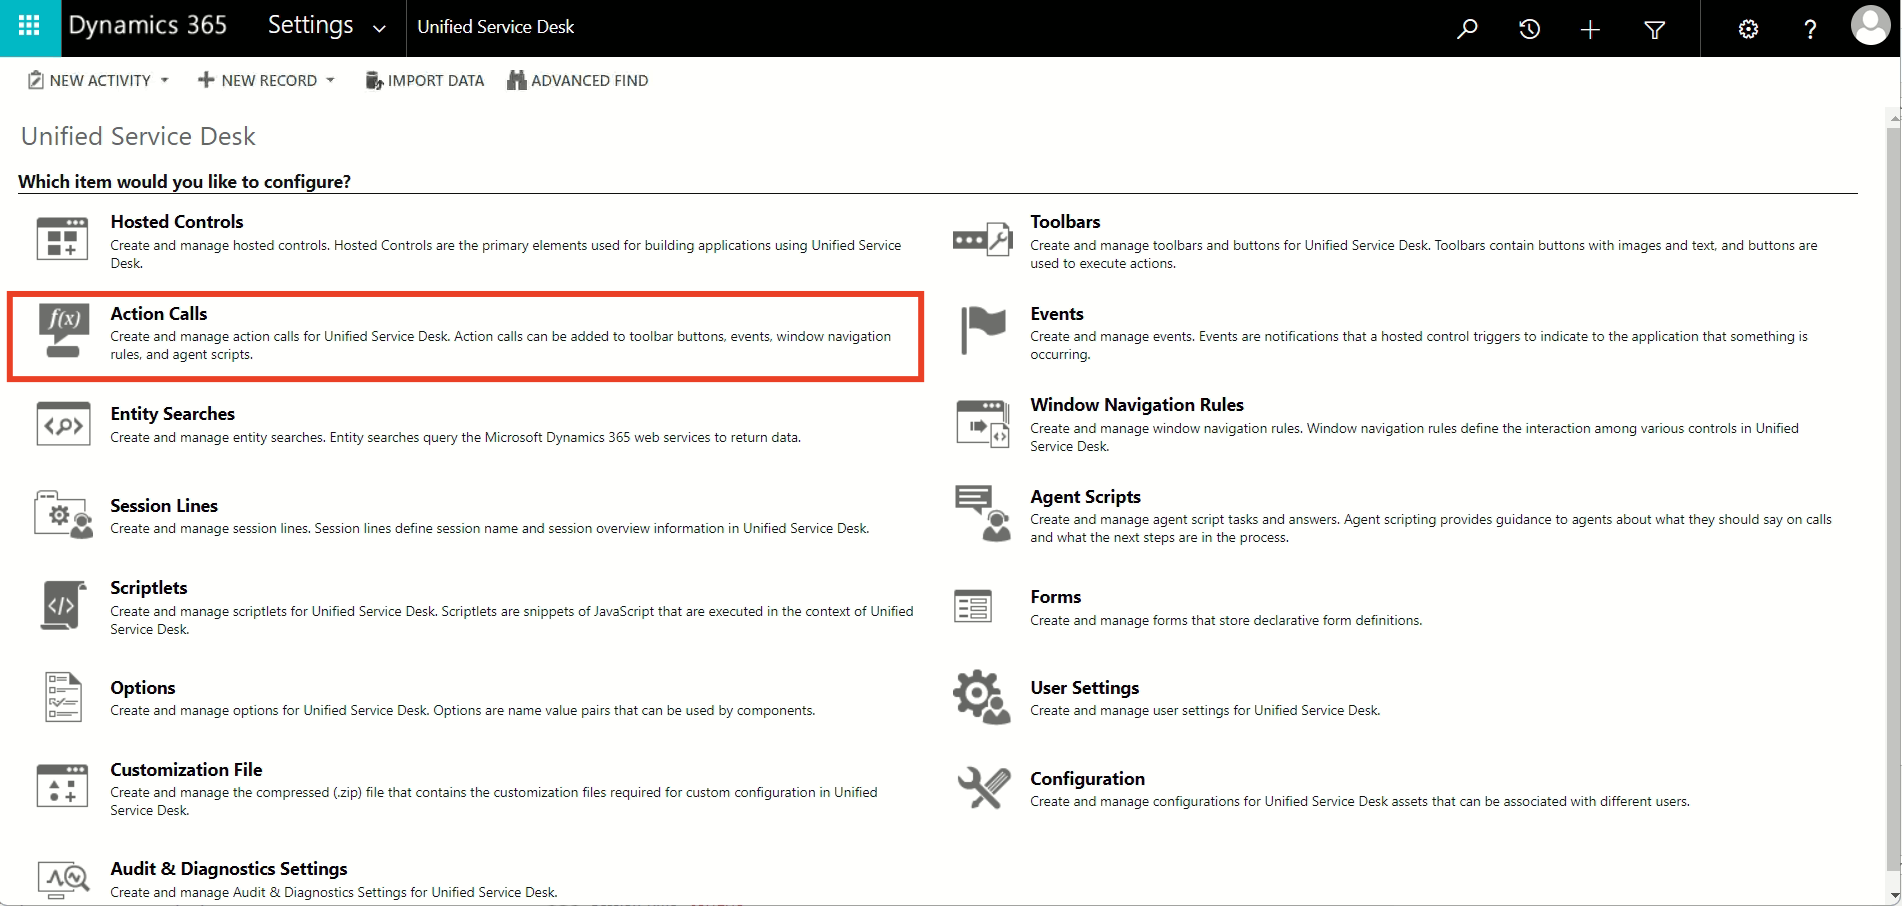Open the Scriptlets link

tap(149, 588)
